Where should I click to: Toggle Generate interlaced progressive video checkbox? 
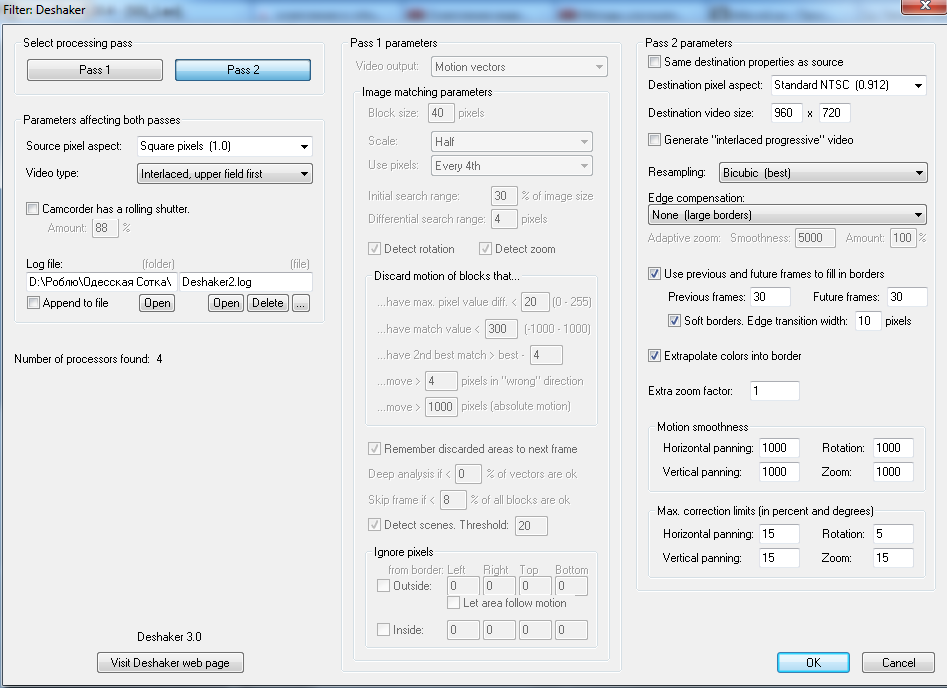pos(654,140)
